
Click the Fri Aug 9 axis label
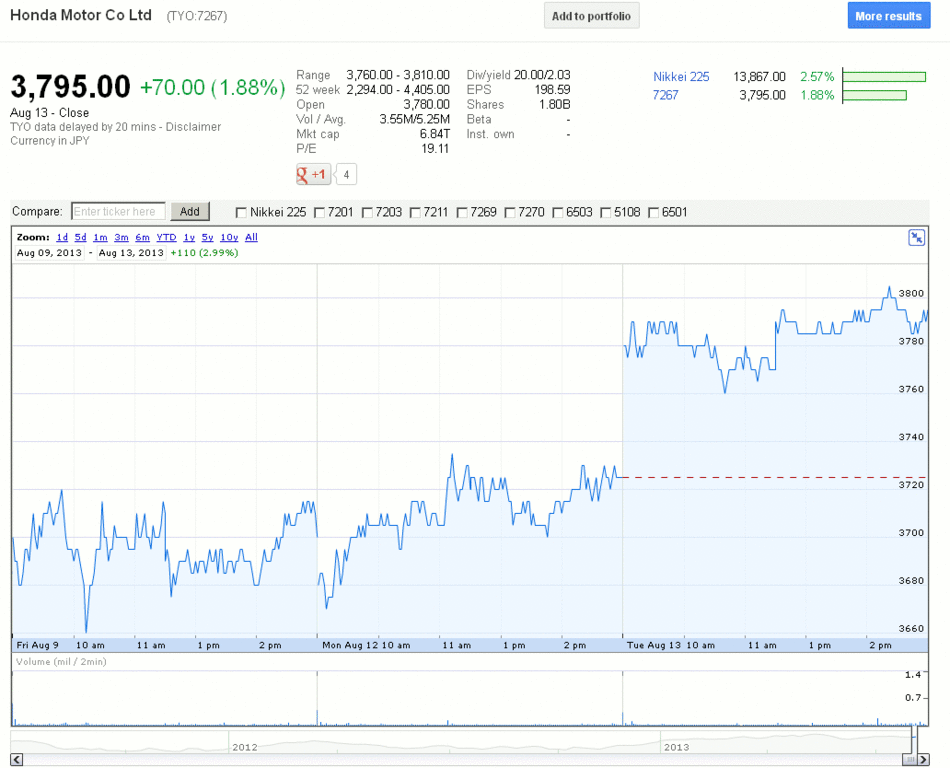pos(38,645)
